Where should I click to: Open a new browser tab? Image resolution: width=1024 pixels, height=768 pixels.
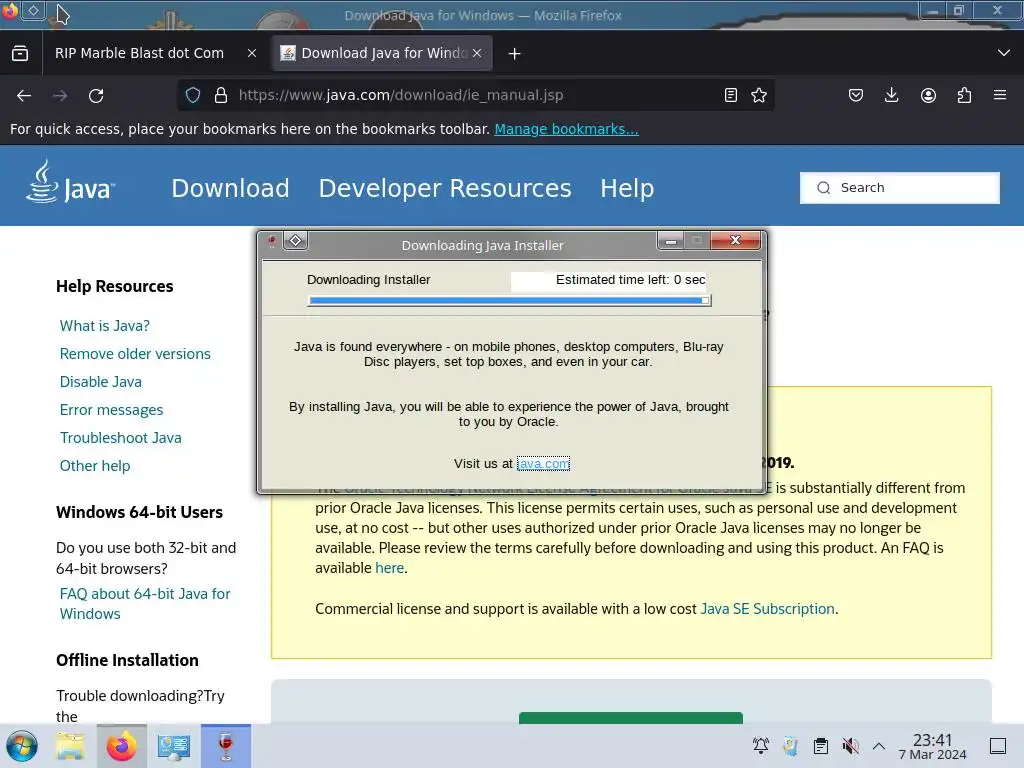tap(515, 54)
